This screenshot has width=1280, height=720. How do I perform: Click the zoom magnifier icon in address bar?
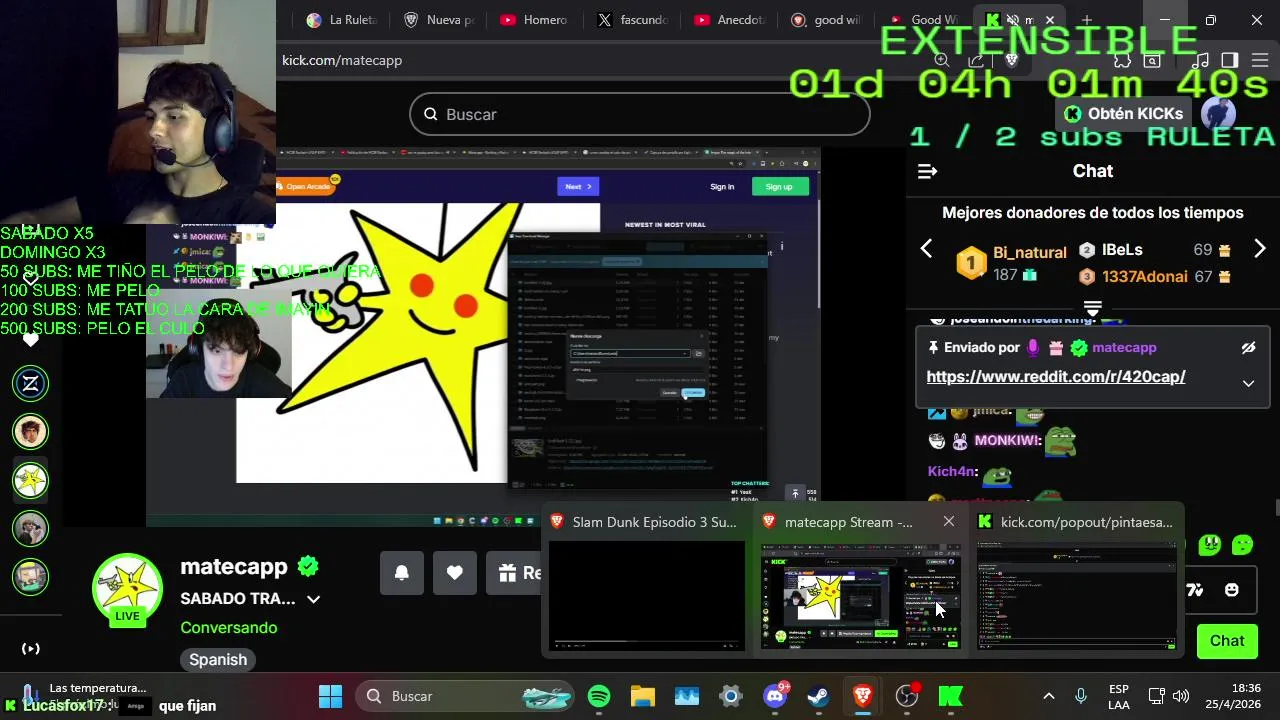(x=941, y=60)
